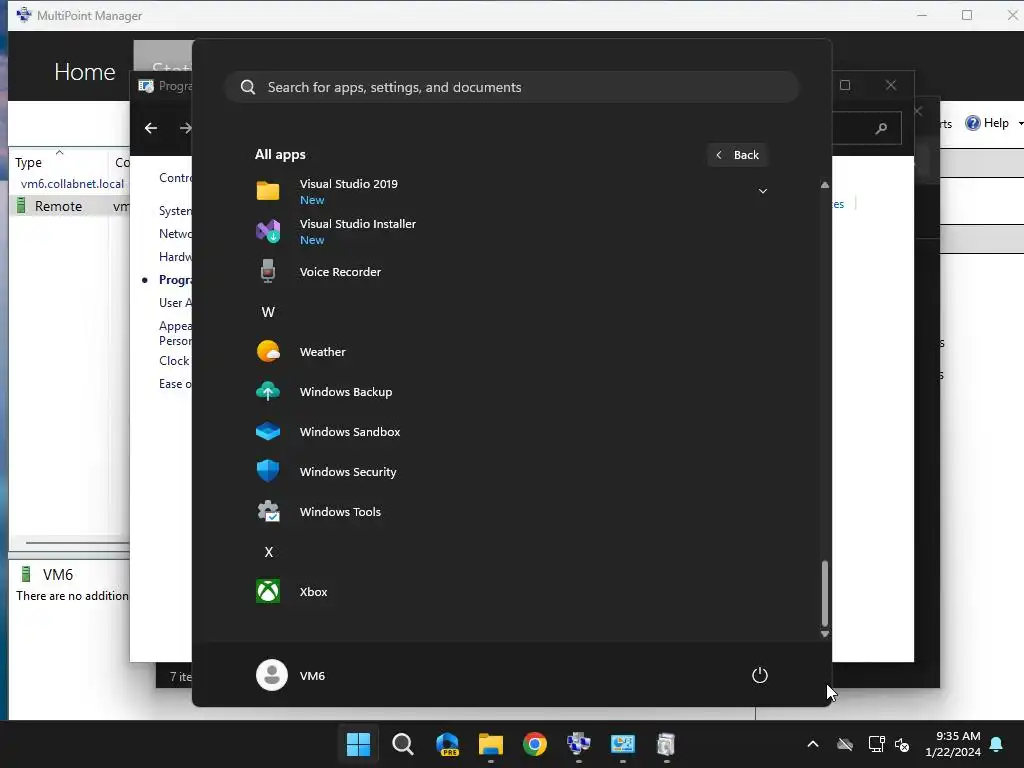Click the network display tray icon

click(876, 744)
